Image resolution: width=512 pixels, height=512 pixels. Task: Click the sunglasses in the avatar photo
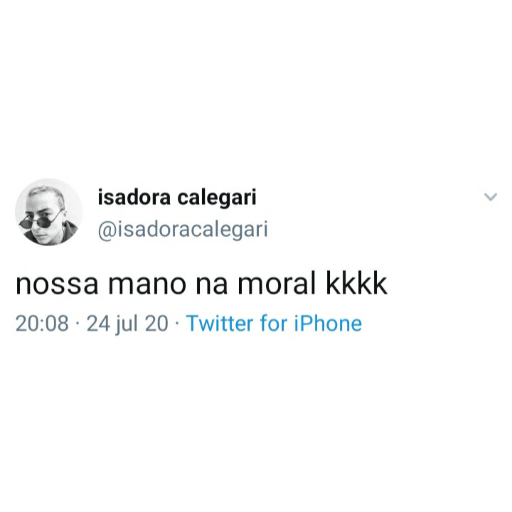38,221
